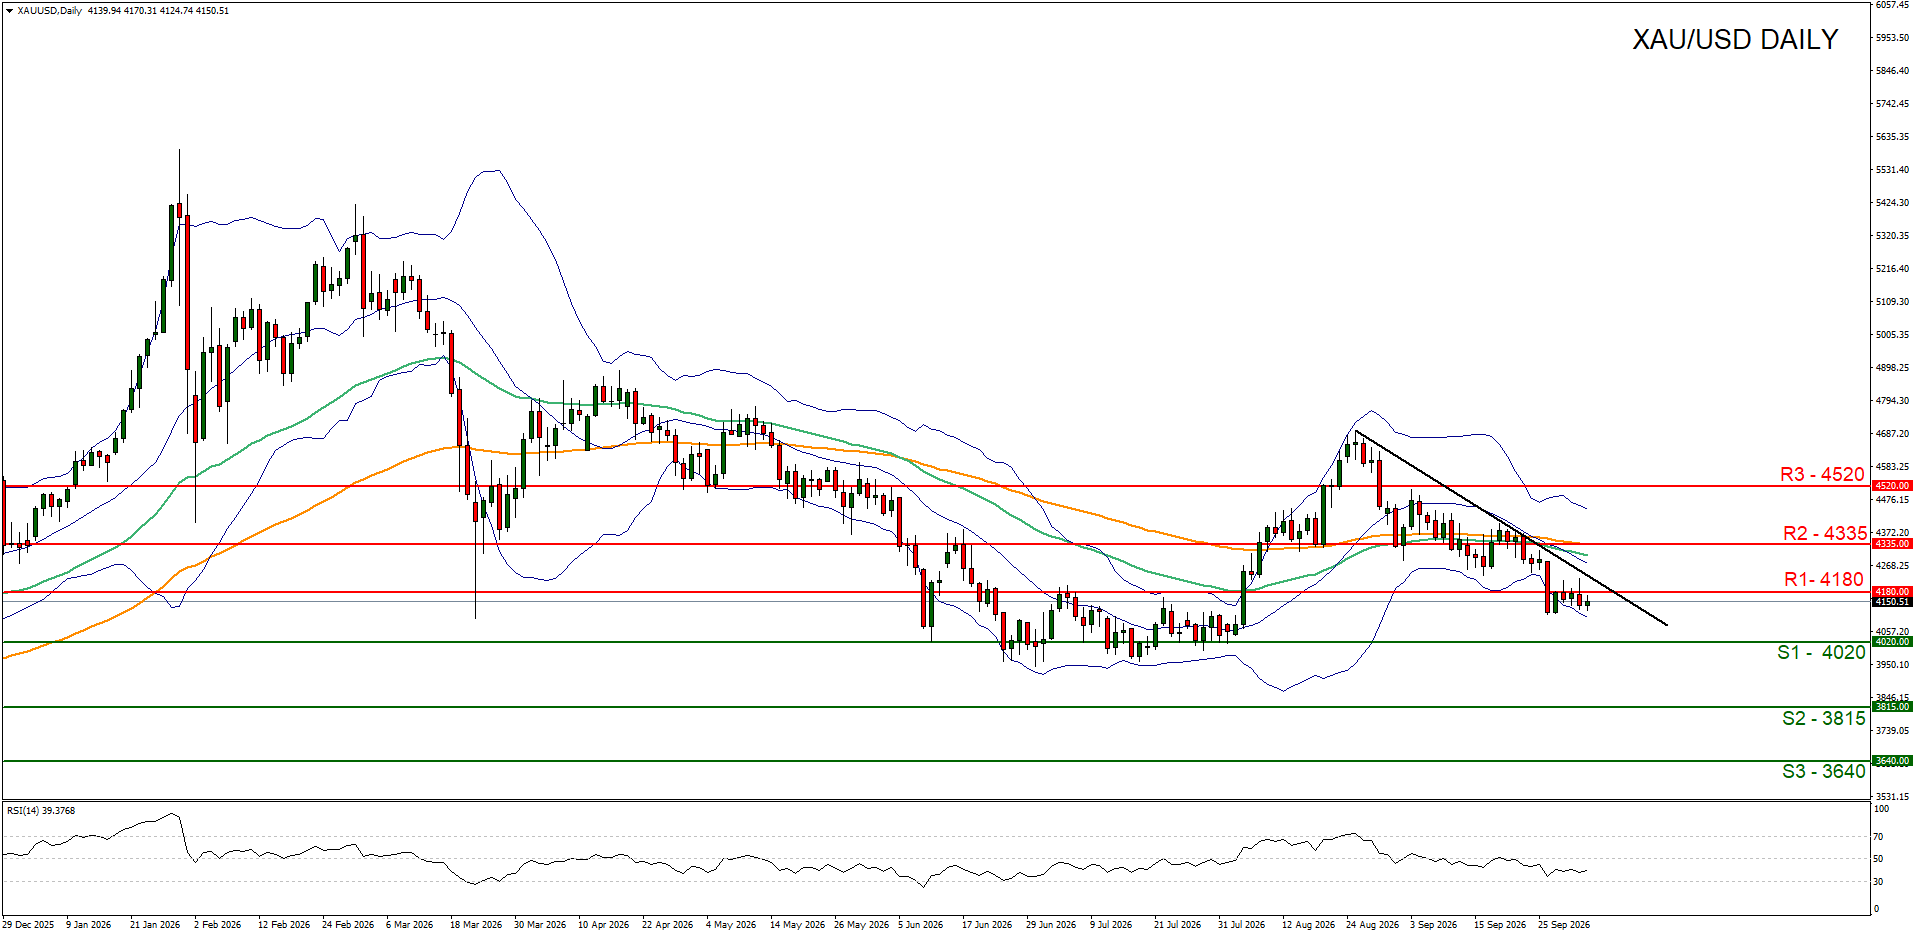This screenshot has height=936, width=1916.
Task: Click the 10 Apr 2026 date label
Action: 603,925
